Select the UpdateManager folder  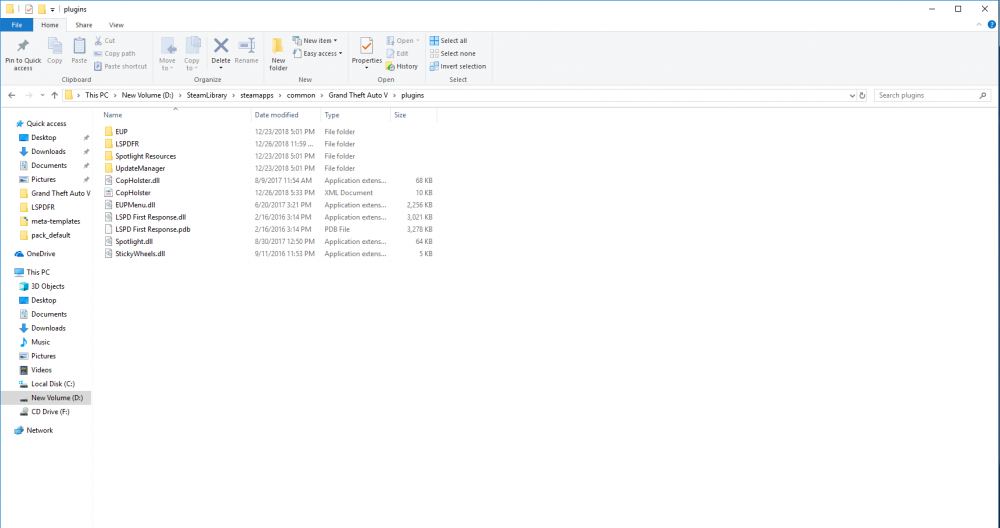click(140, 168)
